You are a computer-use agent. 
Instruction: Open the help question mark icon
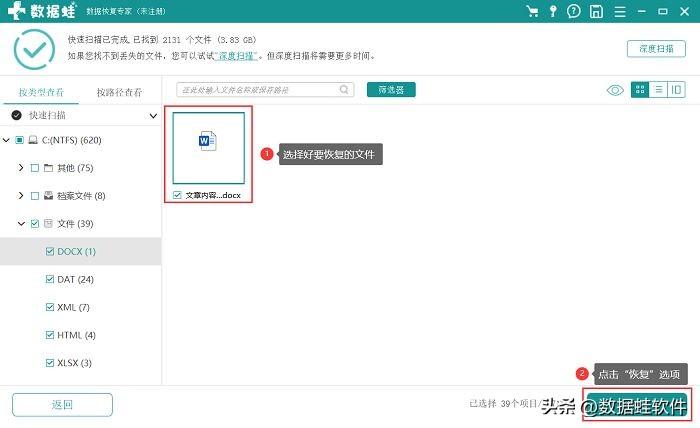[574, 11]
